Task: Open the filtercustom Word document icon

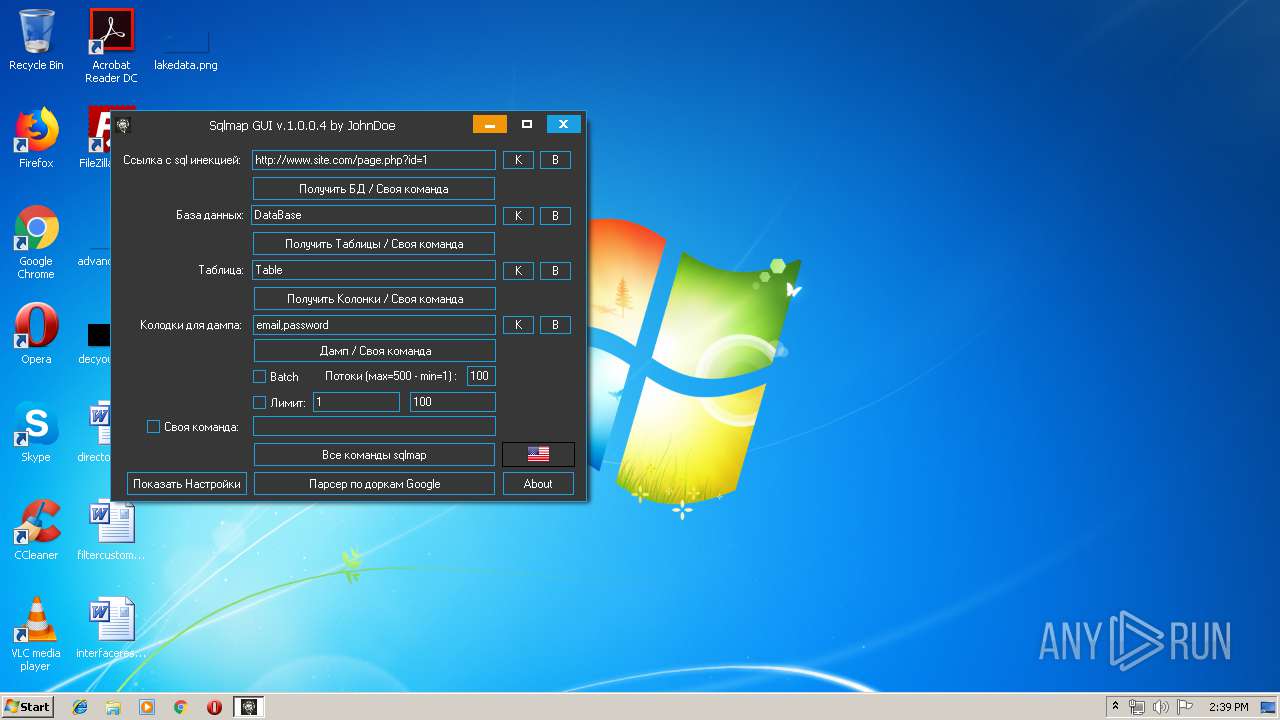Action: (x=110, y=530)
